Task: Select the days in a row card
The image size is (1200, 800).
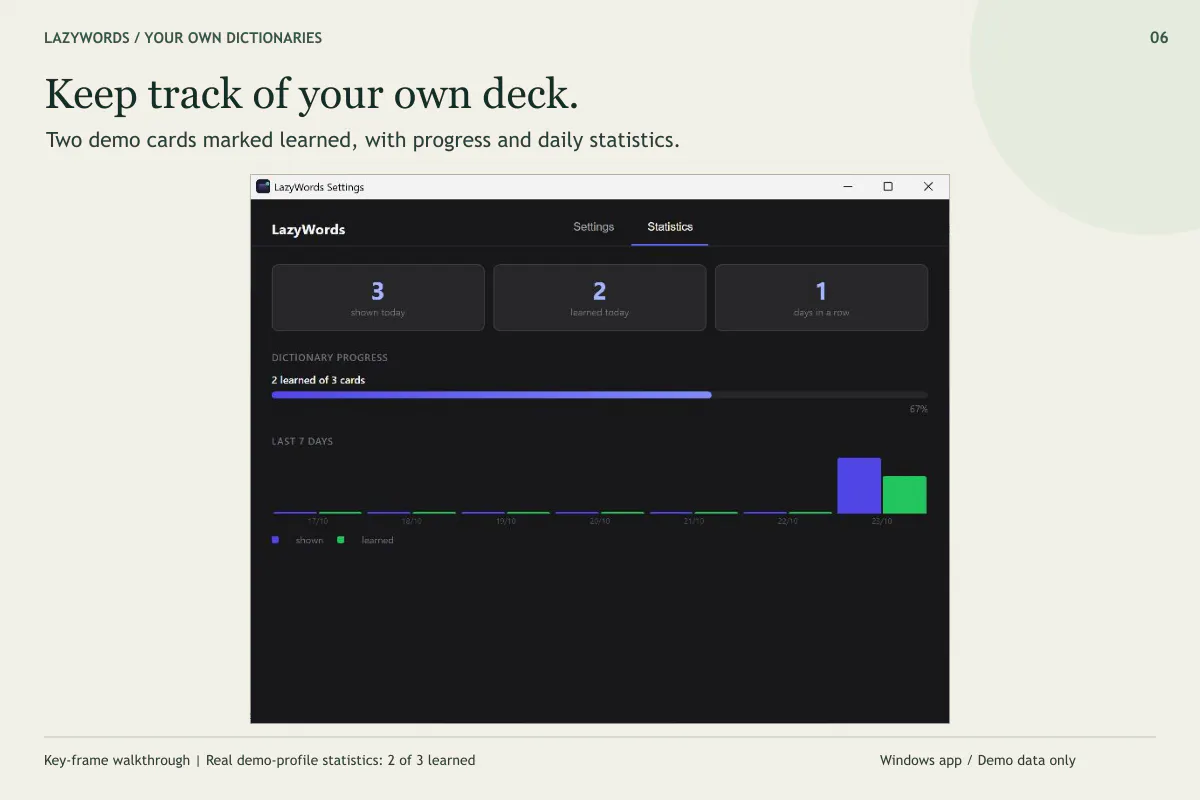Action: coord(821,297)
